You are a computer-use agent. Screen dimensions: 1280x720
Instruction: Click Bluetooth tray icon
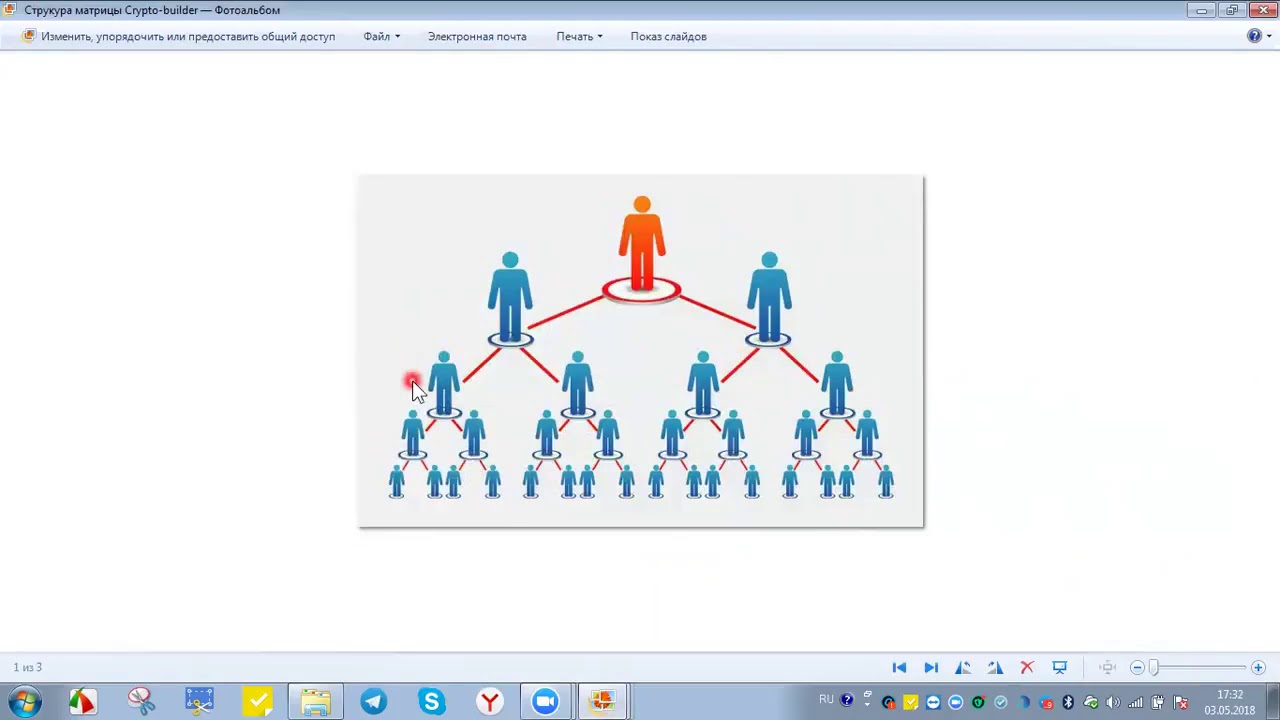click(x=1068, y=702)
